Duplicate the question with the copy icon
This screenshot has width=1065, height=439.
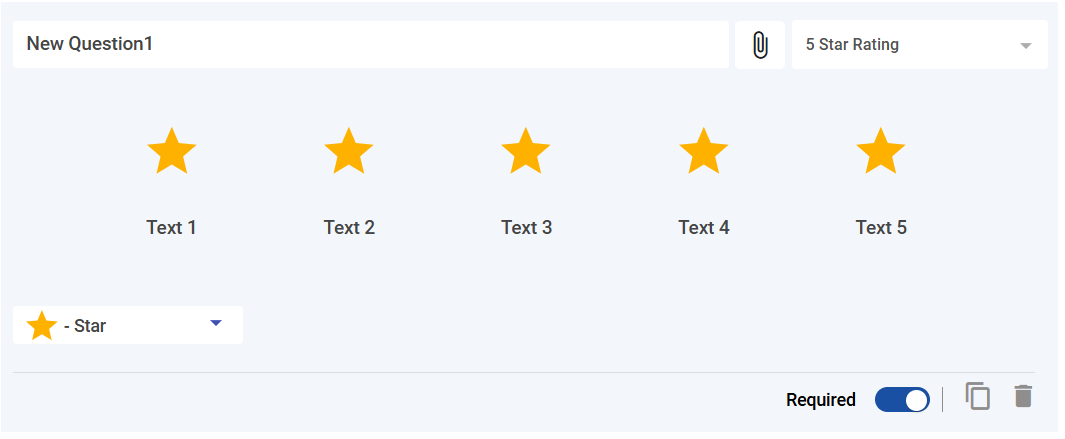(x=978, y=396)
